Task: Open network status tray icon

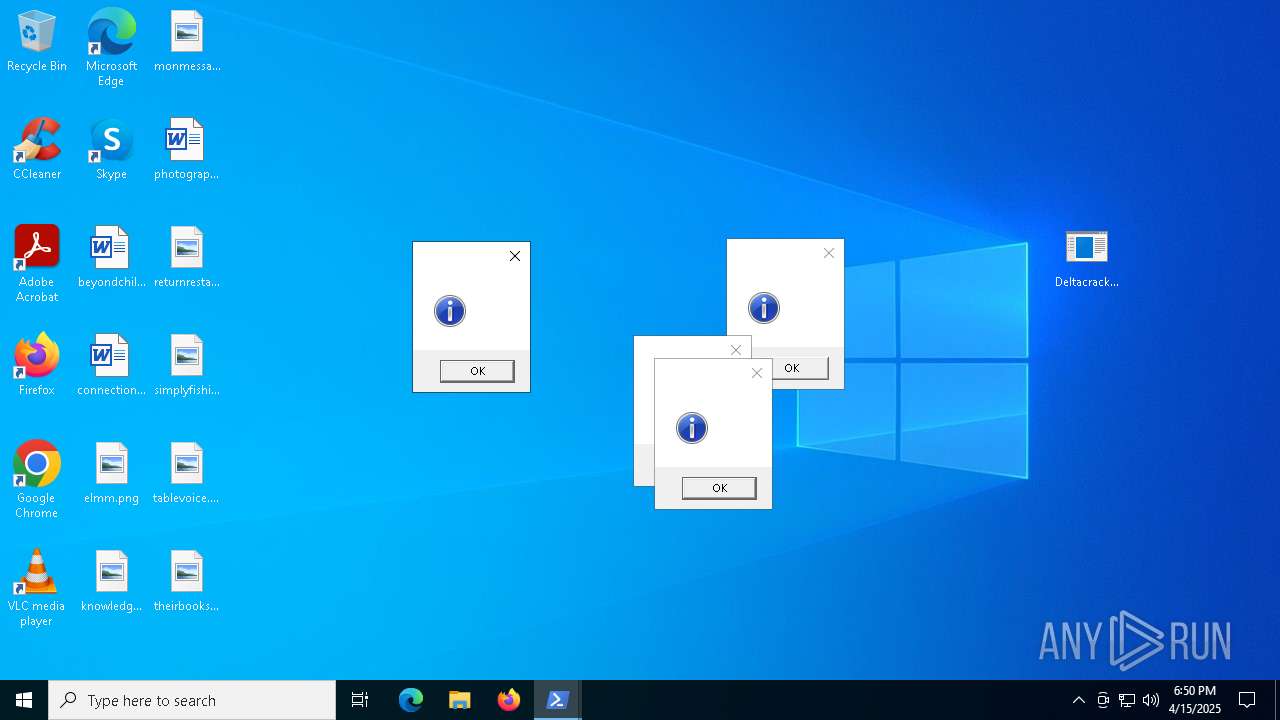Action: click(x=1127, y=700)
